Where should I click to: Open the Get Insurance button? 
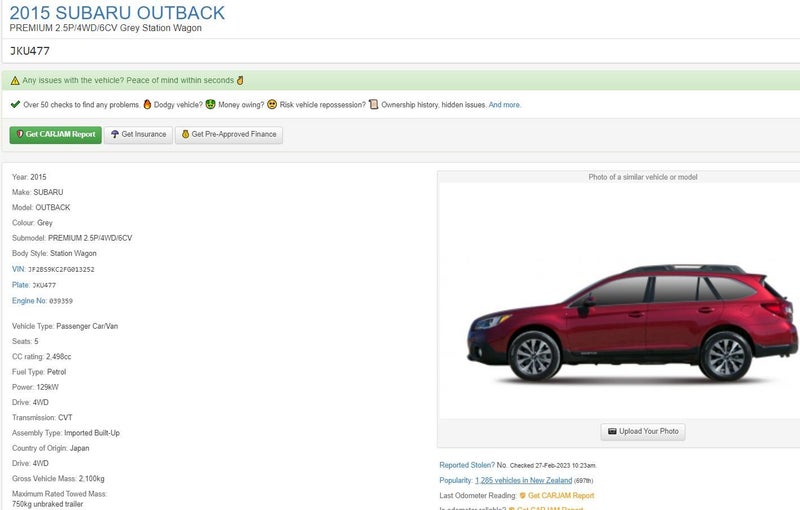click(x=138, y=135)
